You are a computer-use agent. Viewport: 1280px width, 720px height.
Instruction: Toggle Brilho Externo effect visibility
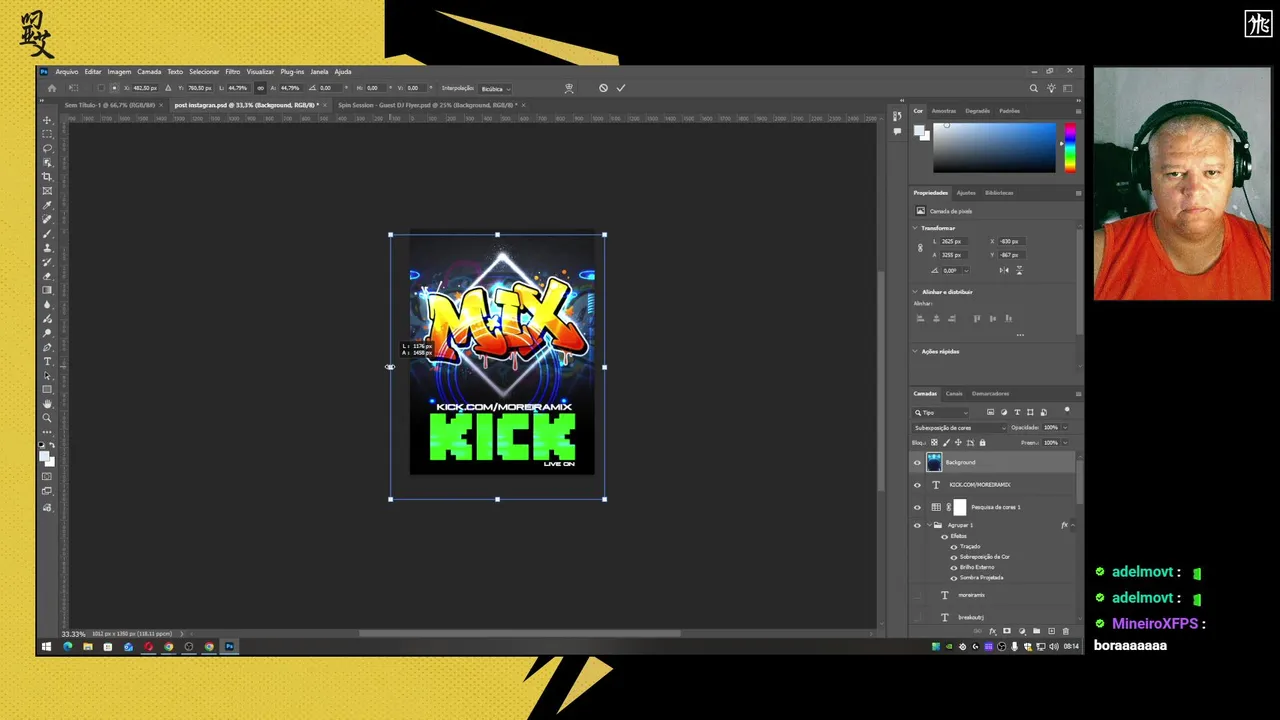(954, 567)
